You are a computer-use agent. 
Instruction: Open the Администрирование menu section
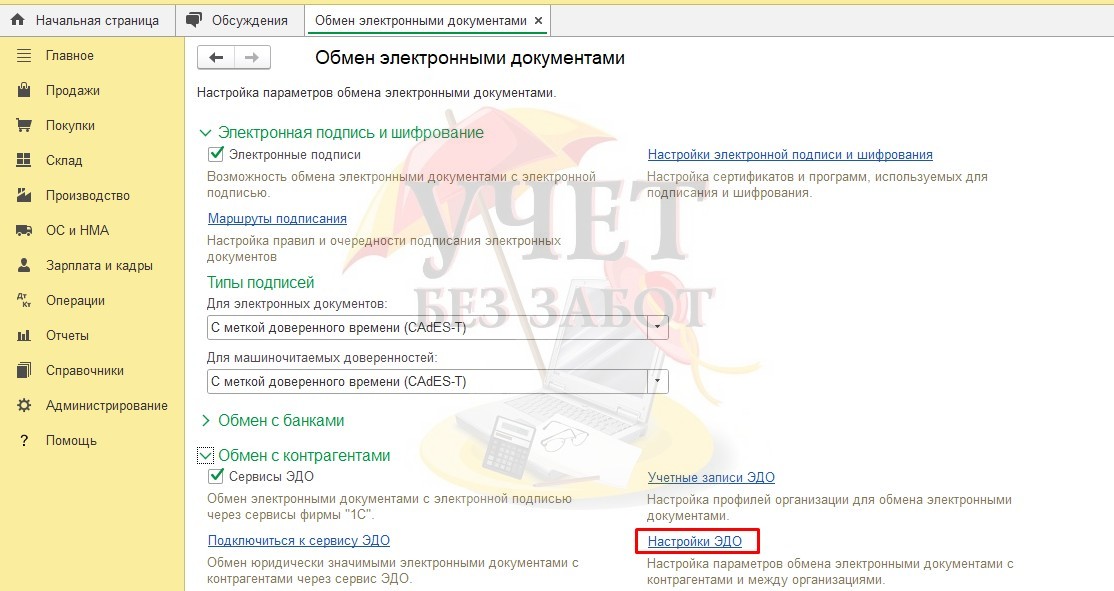(107, 406)
